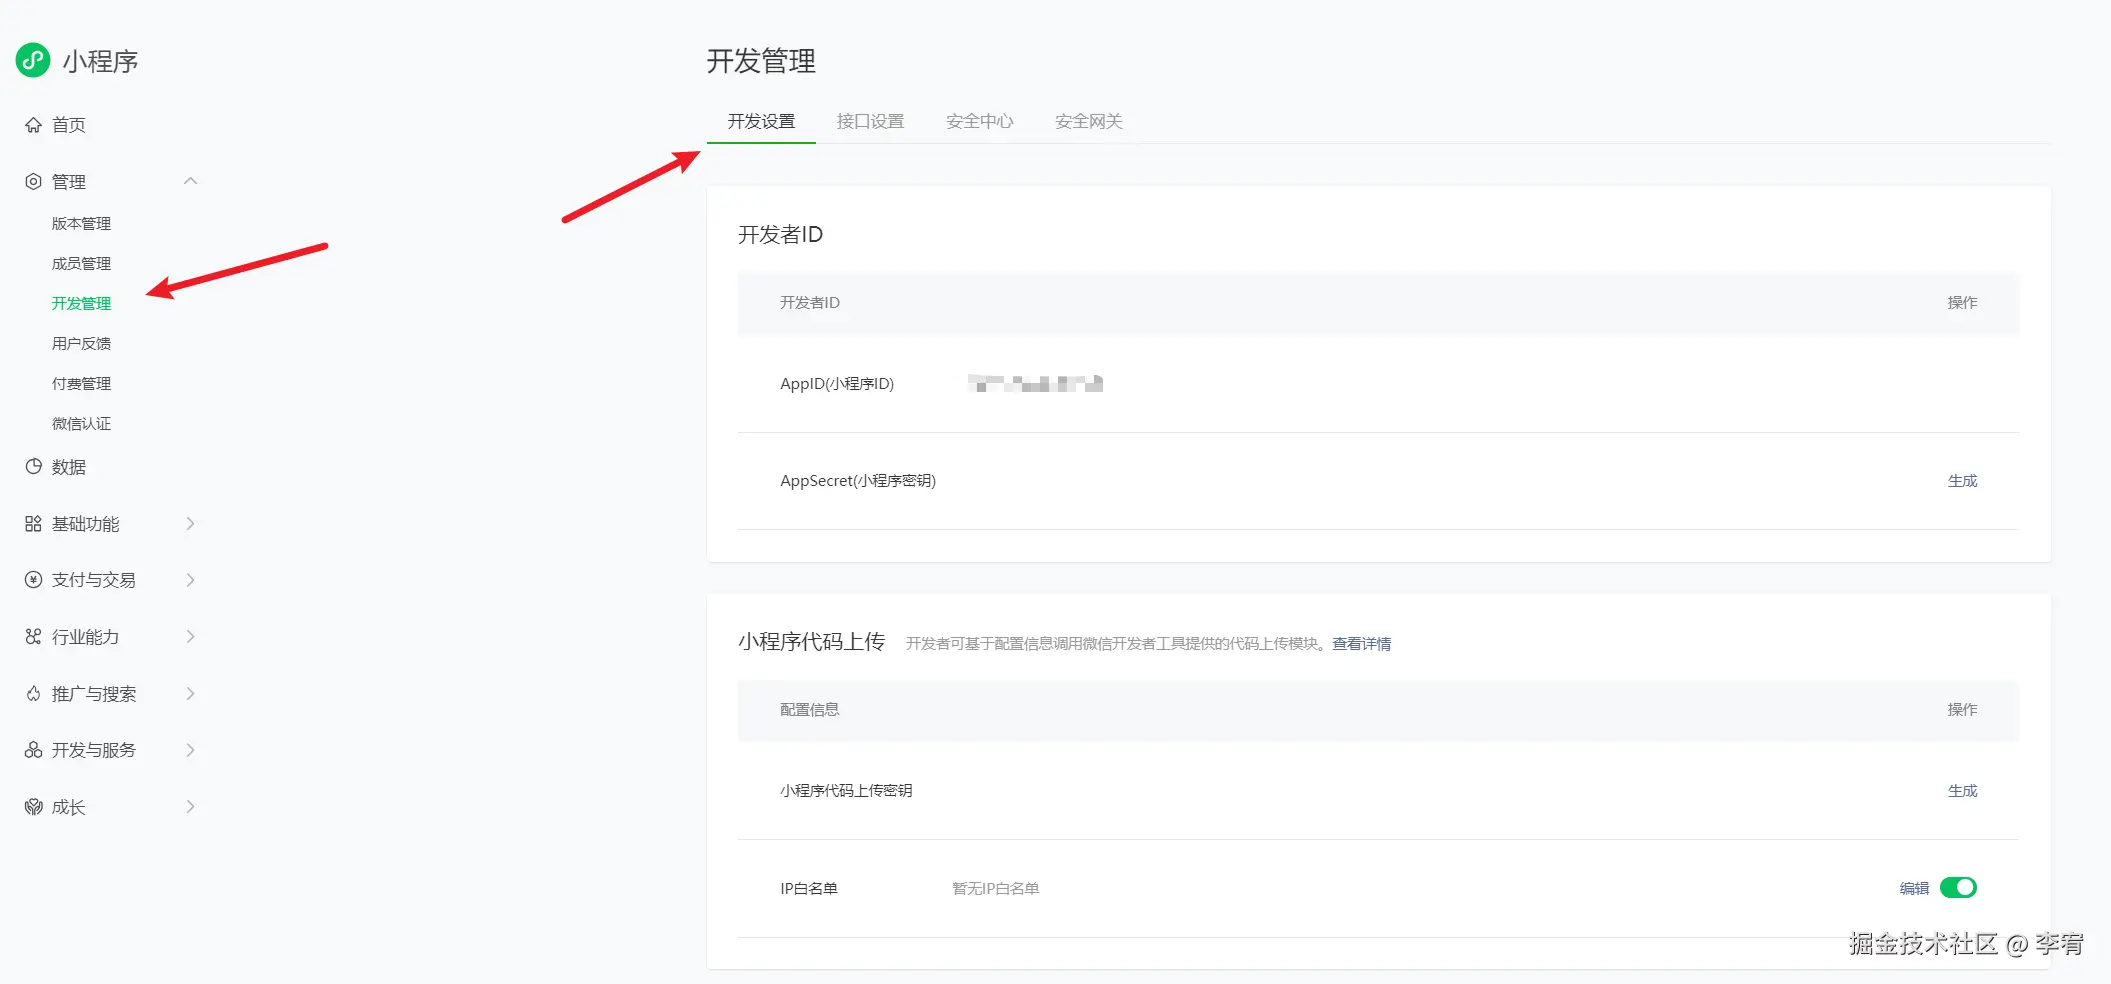Expand 成长 using its chevron
This screenshot has height=984, width=2111.
pos(190,807)
